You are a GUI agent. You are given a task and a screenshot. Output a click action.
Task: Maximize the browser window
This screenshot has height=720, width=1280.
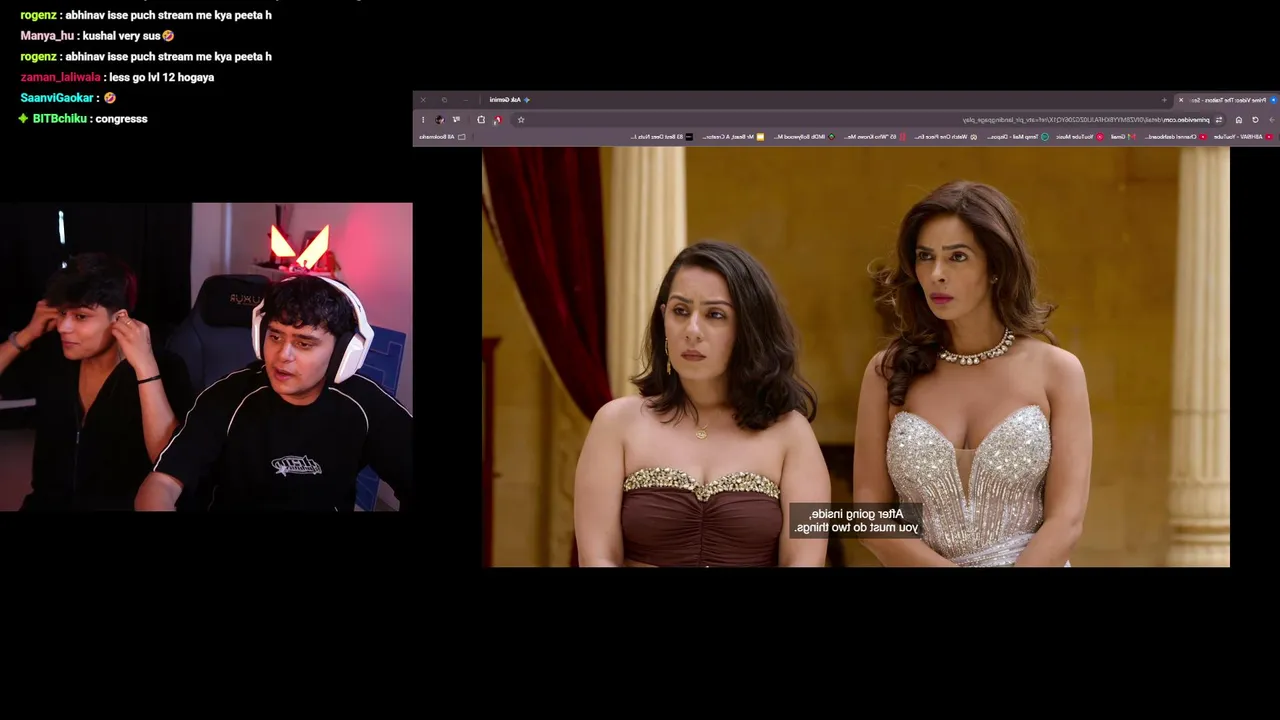click(x=444, y=100)
